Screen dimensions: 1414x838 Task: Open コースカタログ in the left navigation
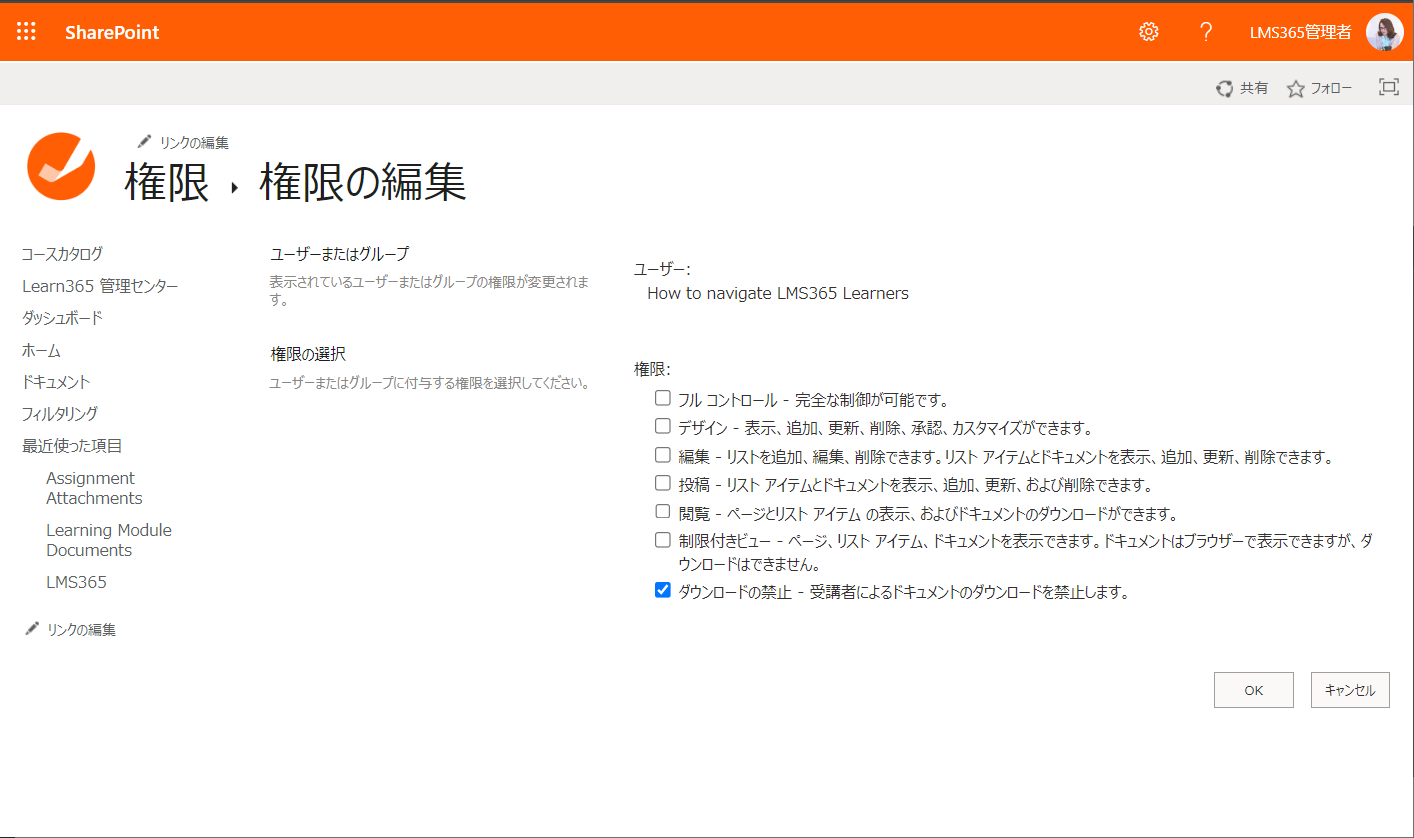(62, 254)
